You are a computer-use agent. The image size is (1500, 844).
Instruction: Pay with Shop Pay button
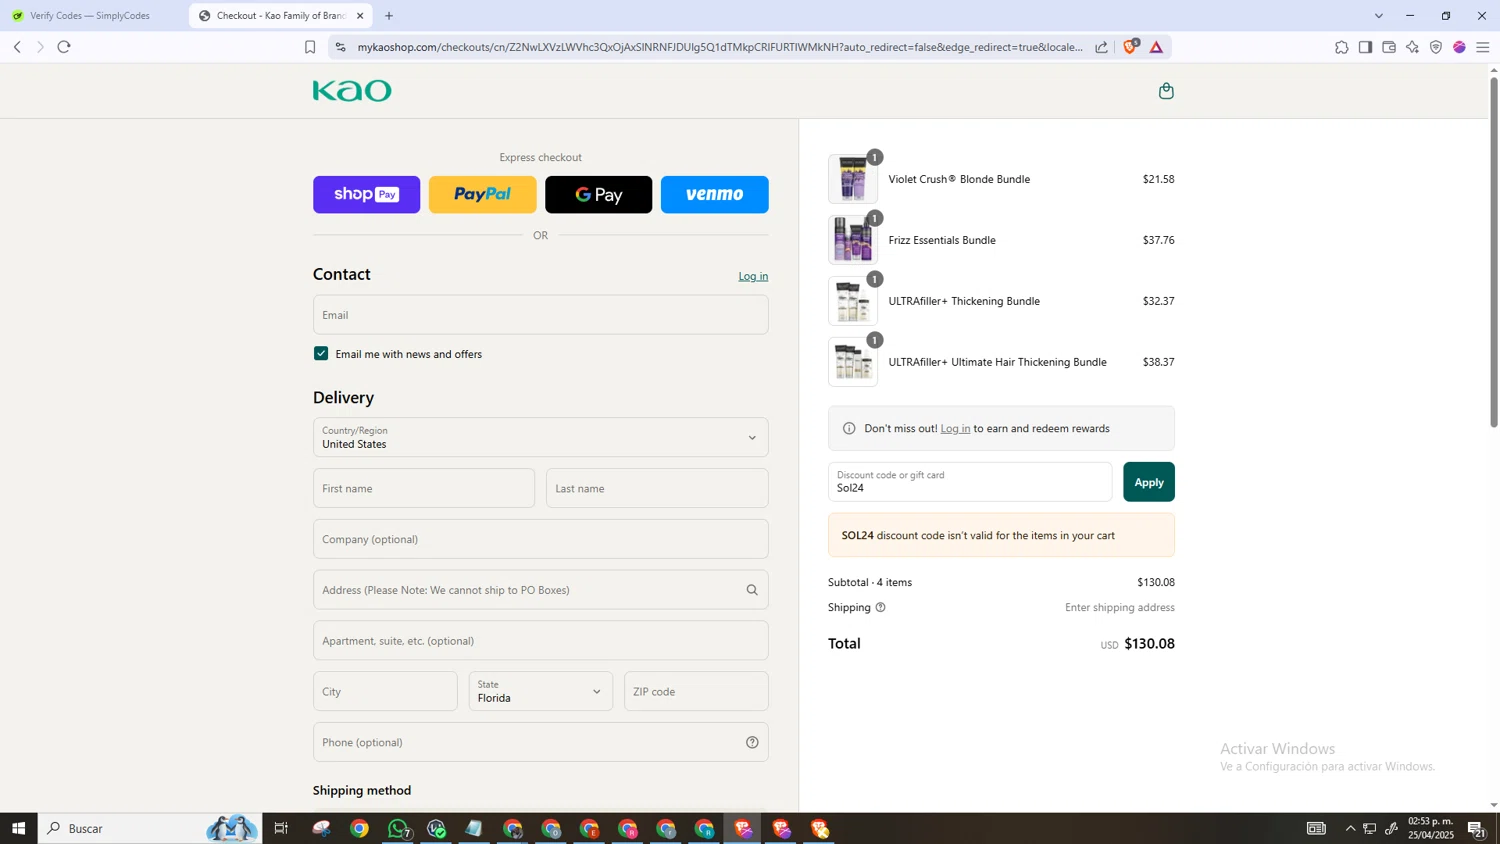click(367, 195)
